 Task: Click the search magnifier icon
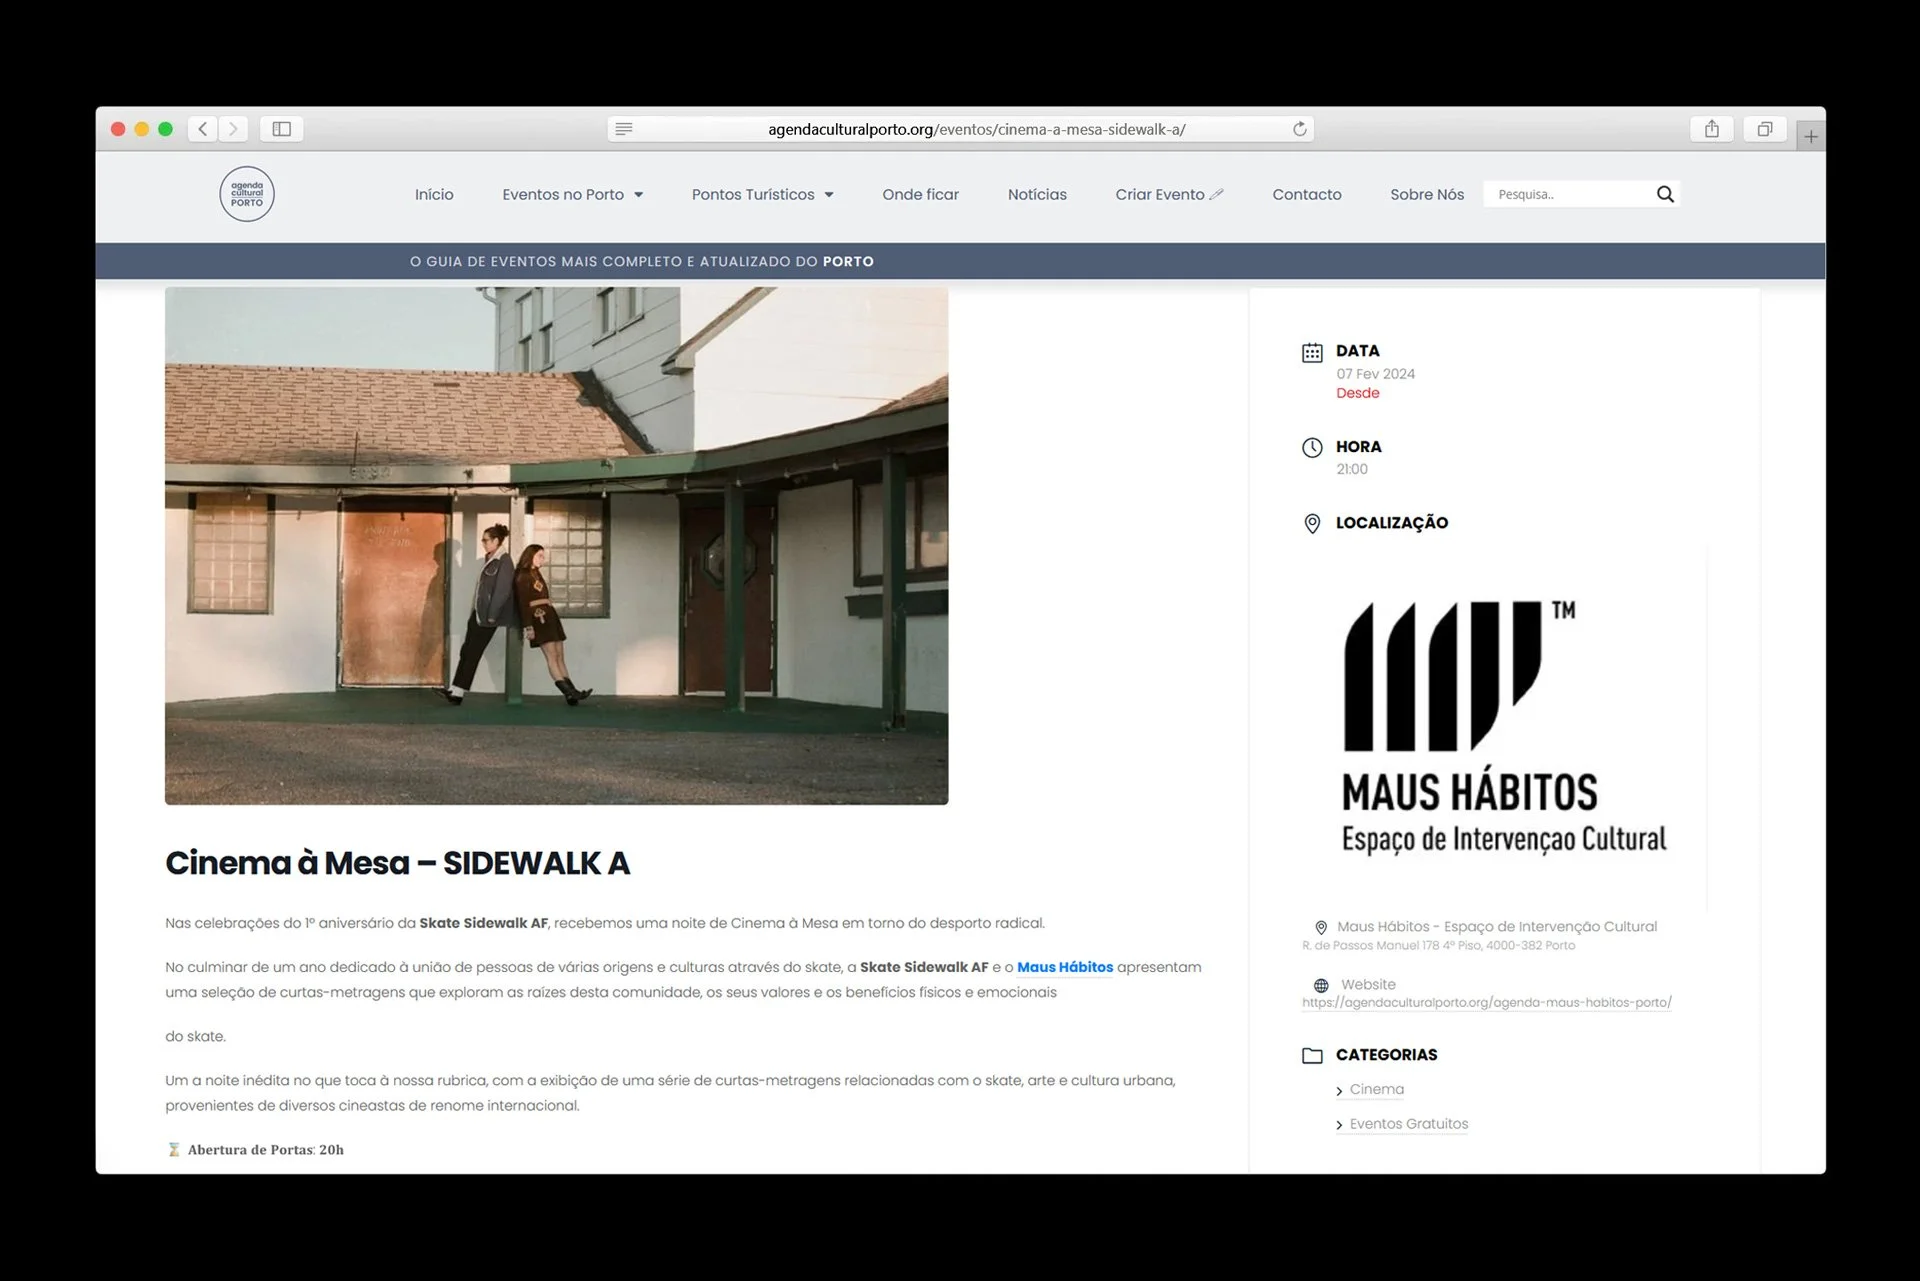(x=1665, y=194)
